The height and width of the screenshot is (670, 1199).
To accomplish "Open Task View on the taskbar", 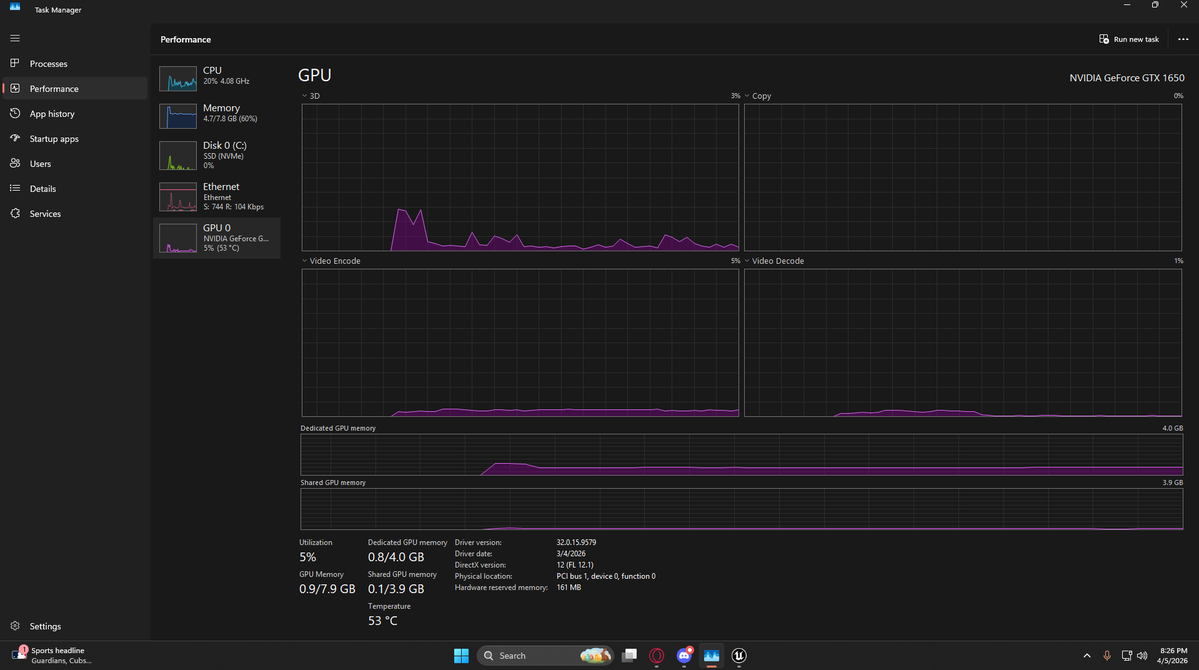I will click(x=629, y=655).
